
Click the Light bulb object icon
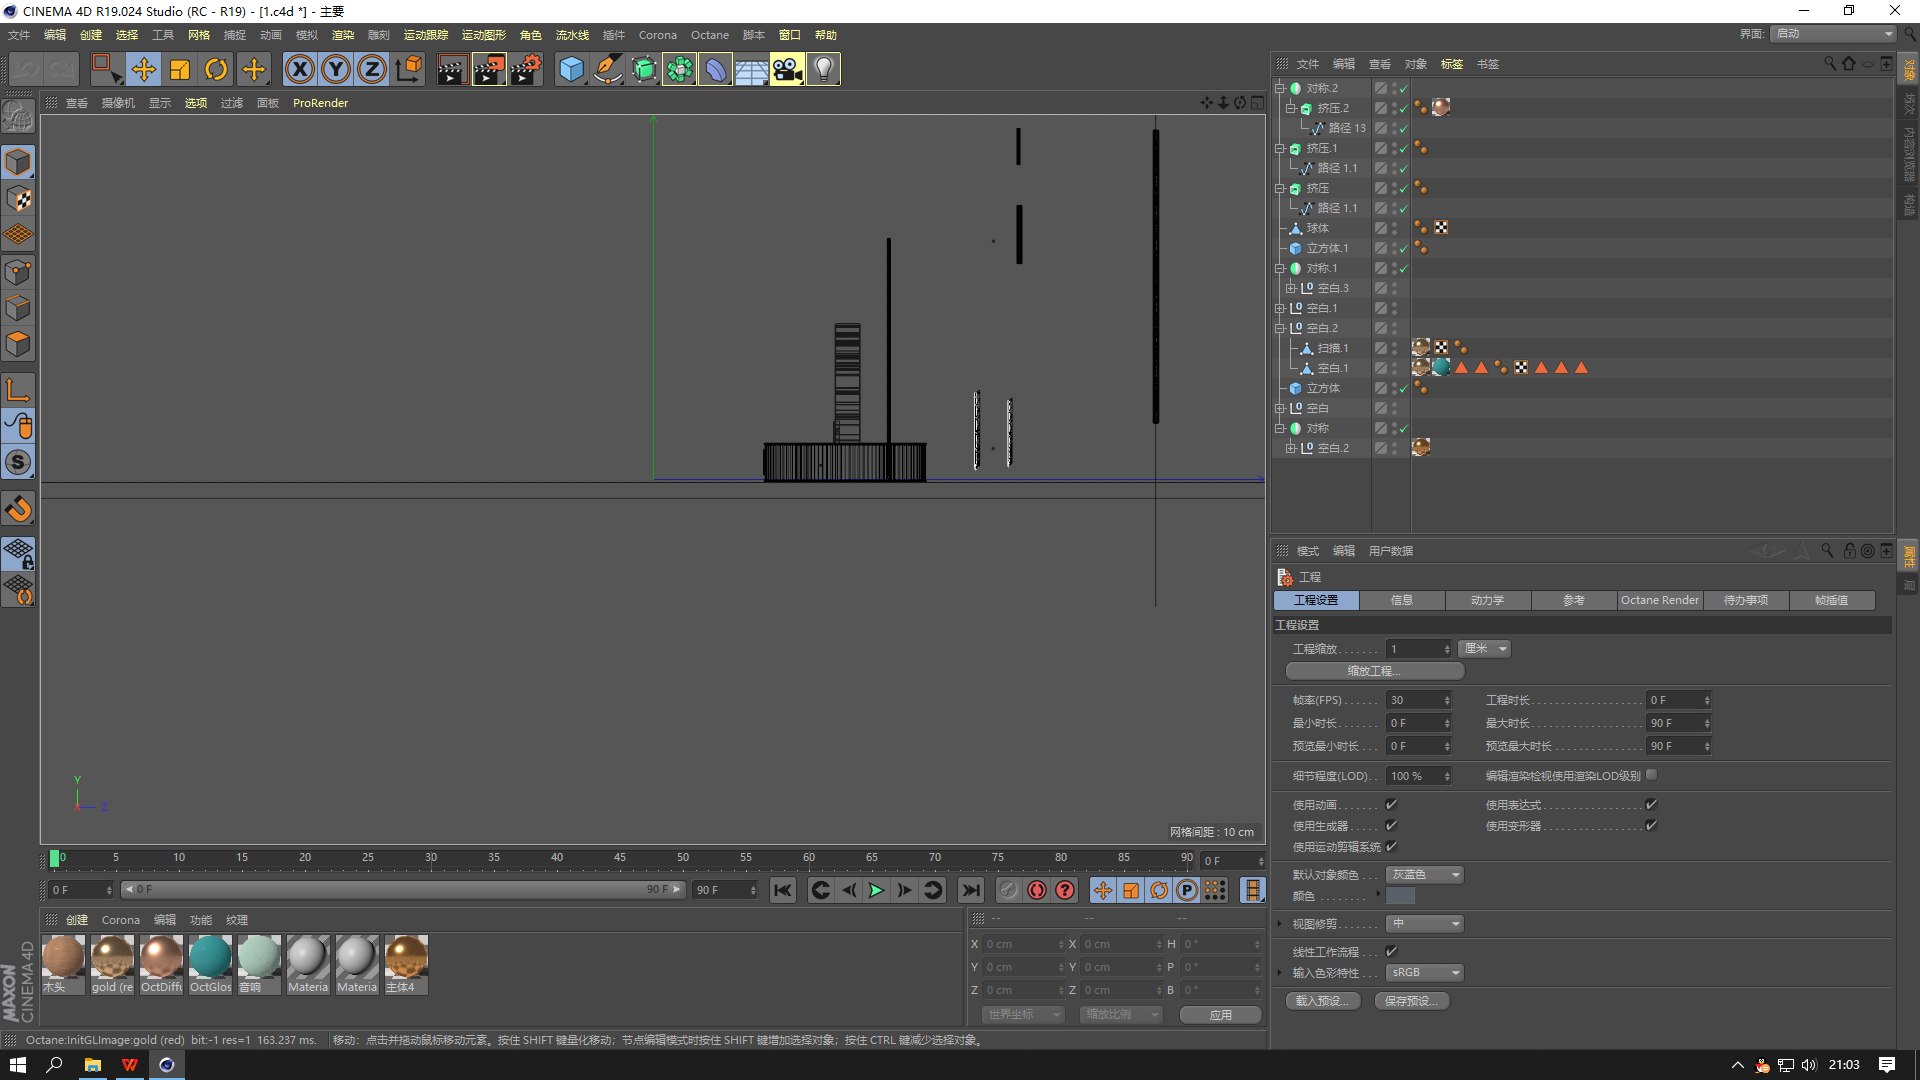pos(823,69)
